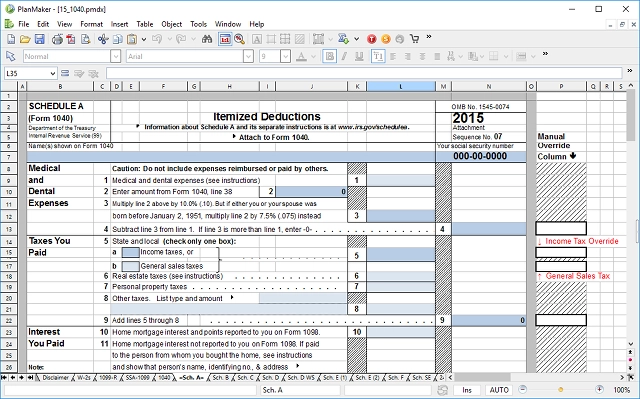
Task: Paste with the clipboard icon
Action: (x=132, y=39)
